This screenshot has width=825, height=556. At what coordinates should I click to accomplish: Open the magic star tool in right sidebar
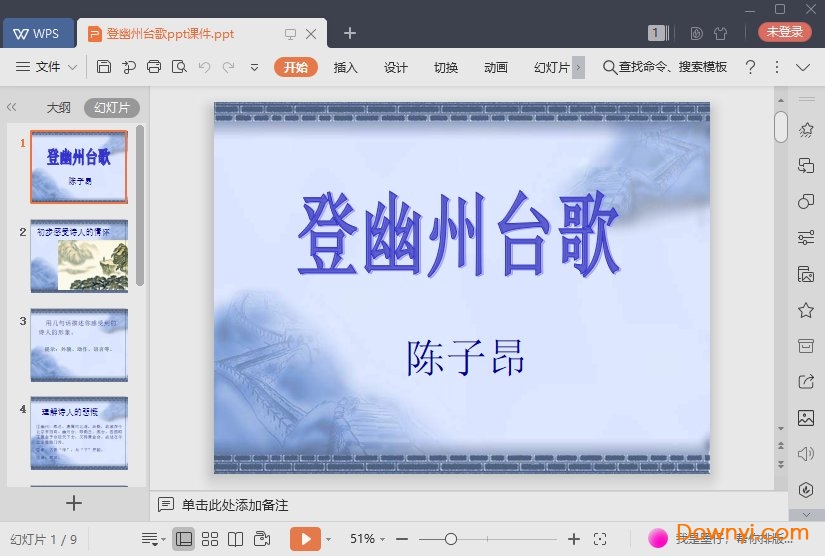pos(806,130)
